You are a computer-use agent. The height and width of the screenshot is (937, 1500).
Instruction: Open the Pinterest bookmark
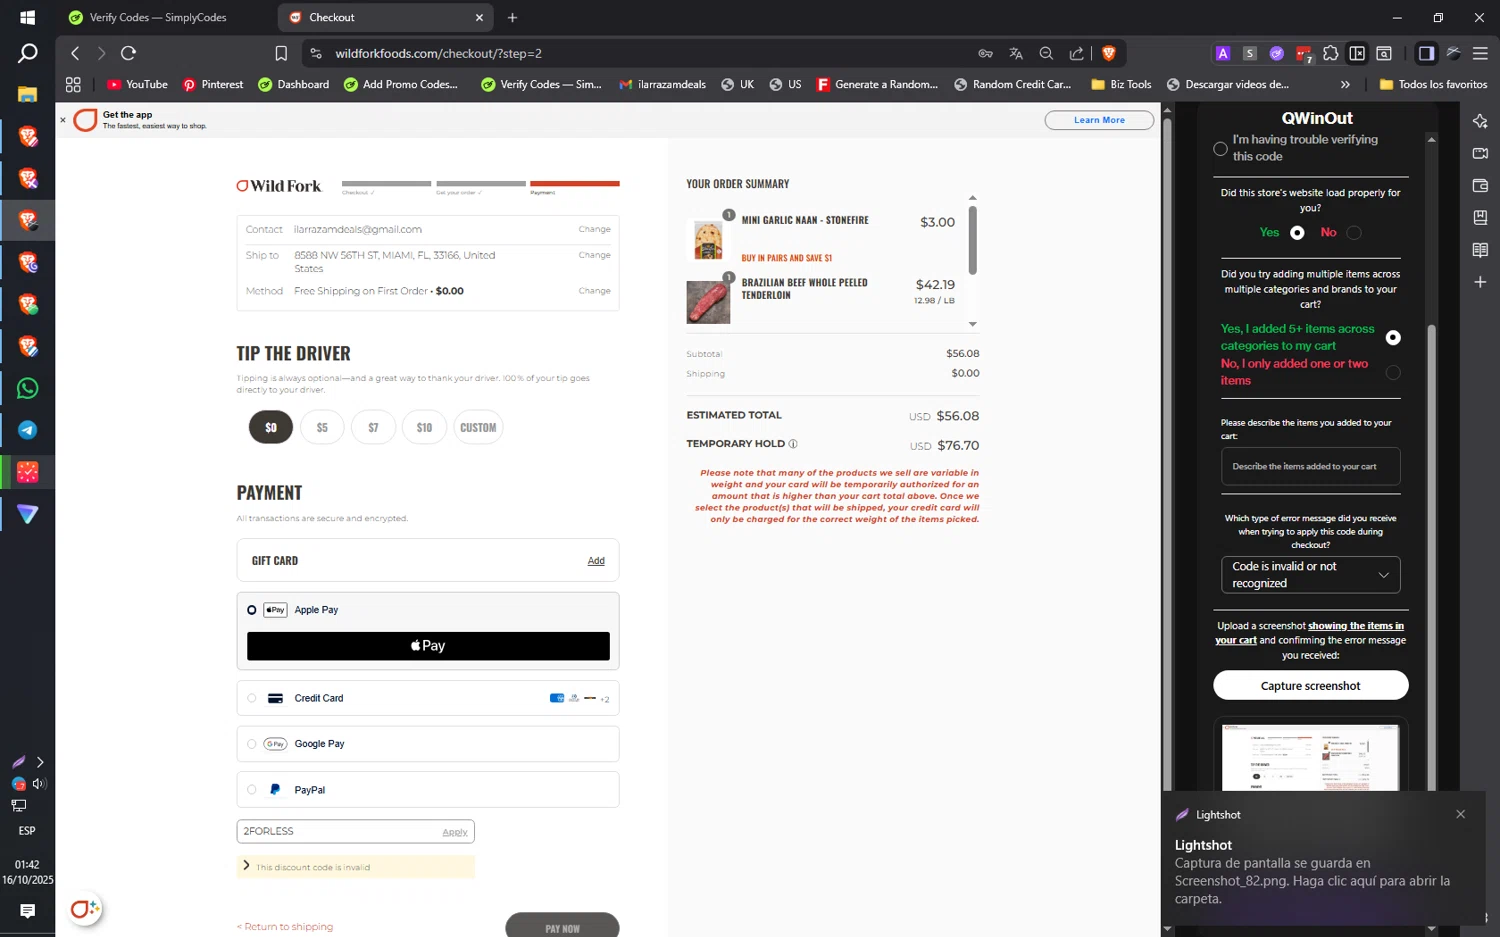(x=213, y=85)
